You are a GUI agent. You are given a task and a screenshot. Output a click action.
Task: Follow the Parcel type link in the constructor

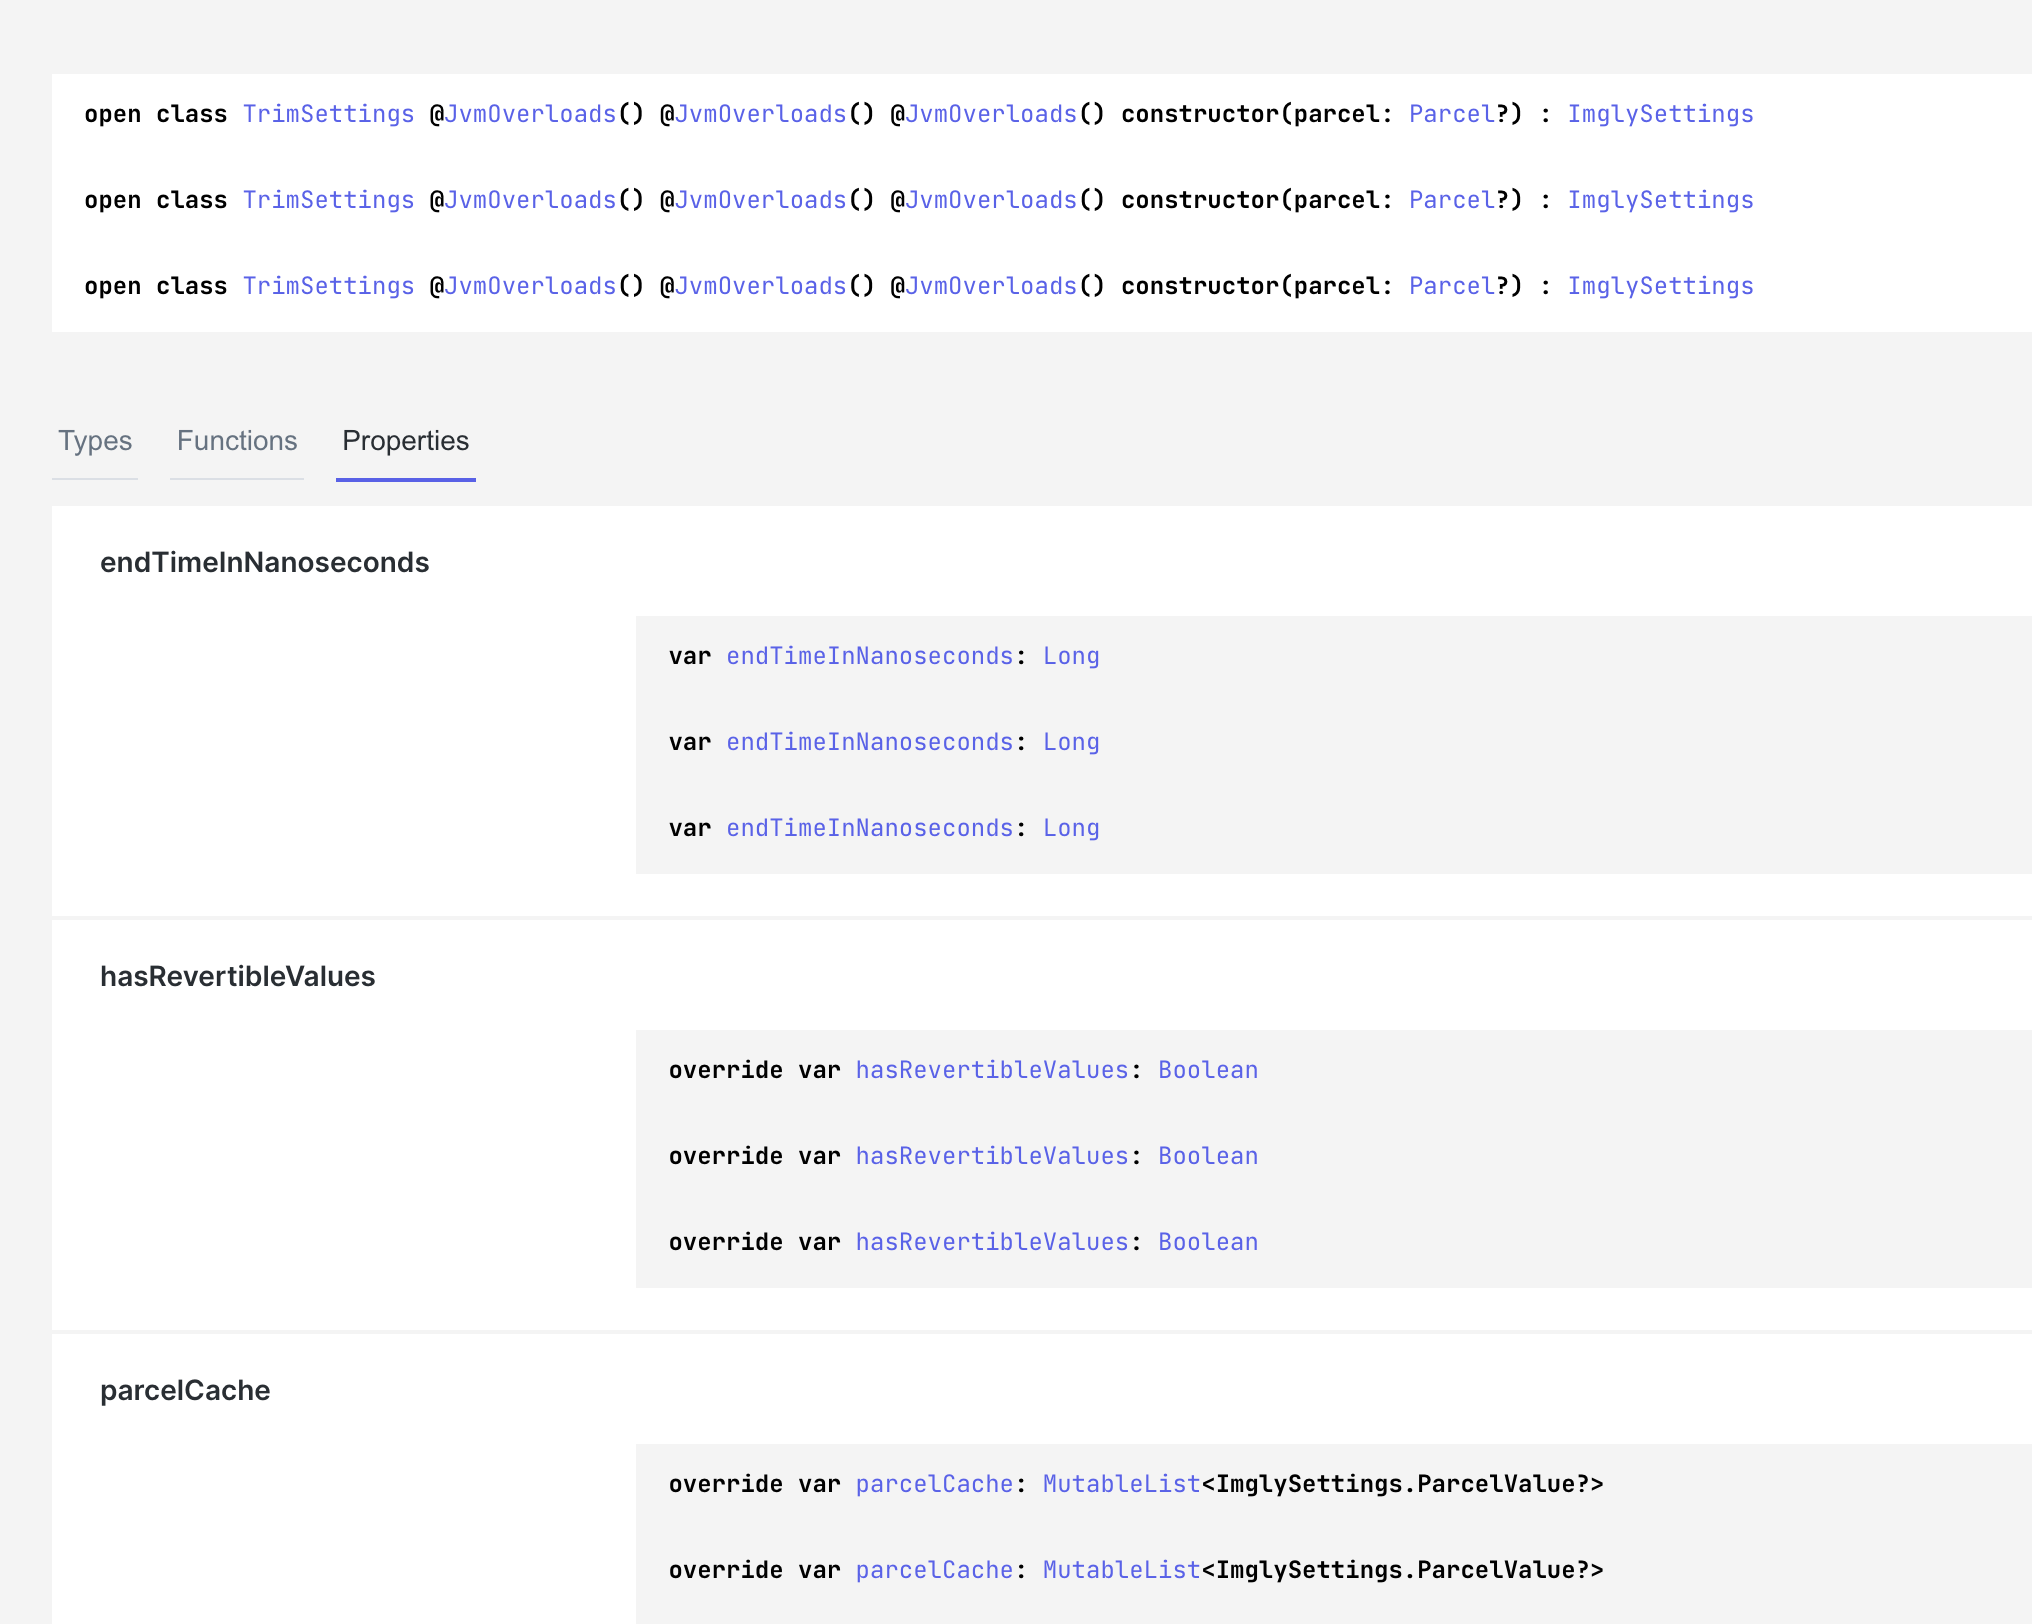(1450, 113)
